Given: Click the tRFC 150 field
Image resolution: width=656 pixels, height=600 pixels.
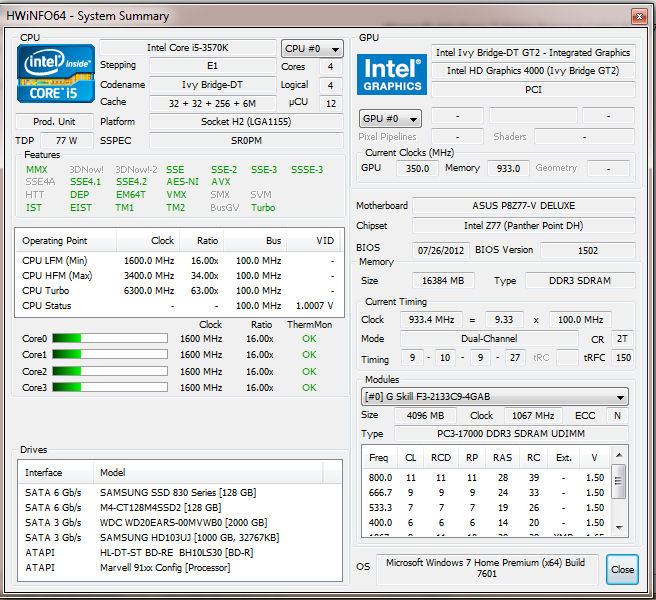Looking at the screenshot, I should point(623,358).
